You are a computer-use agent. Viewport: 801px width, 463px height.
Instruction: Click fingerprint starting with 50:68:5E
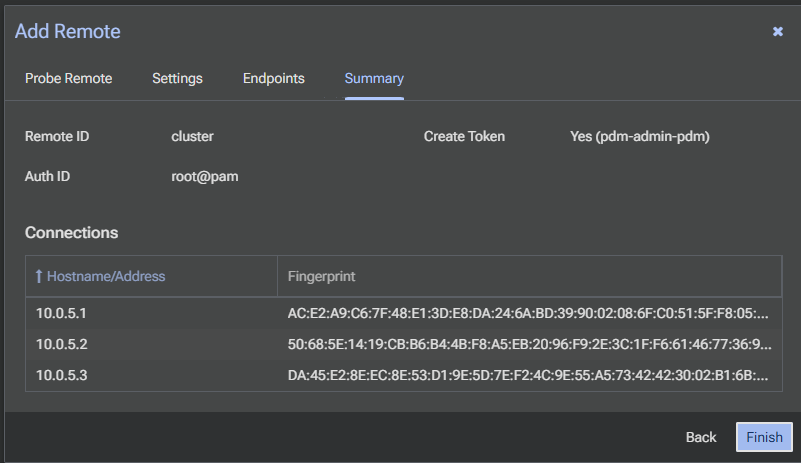529,344
